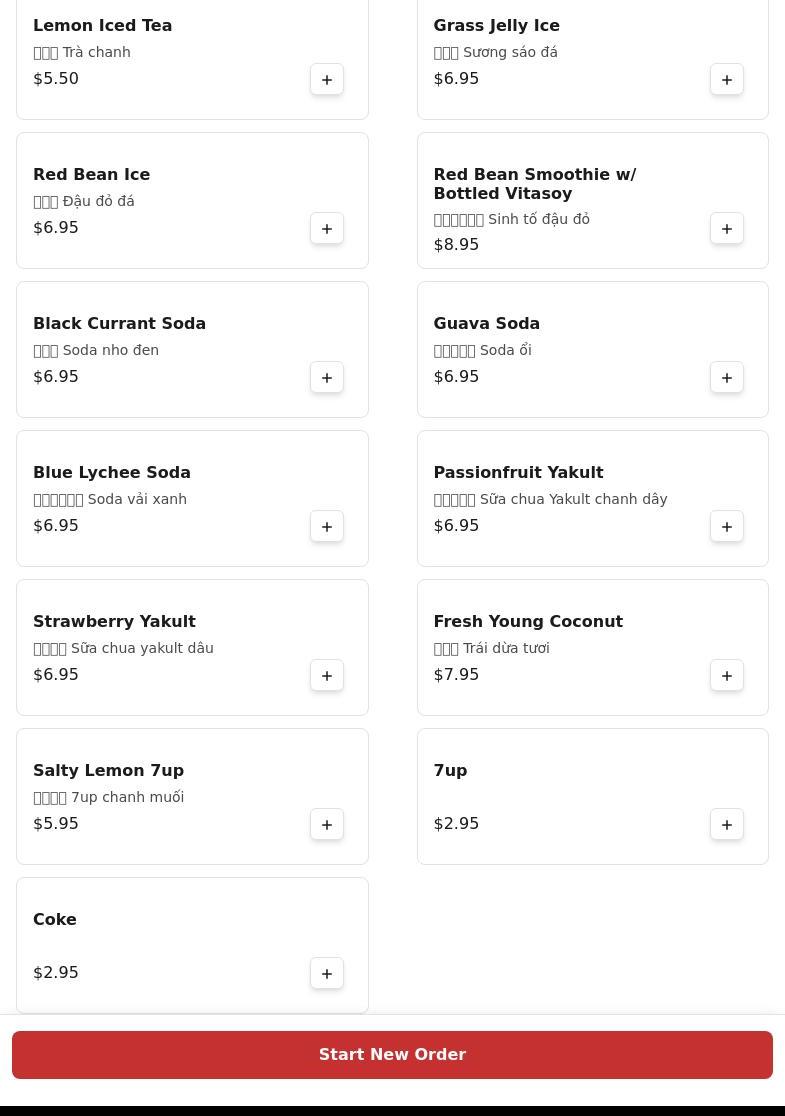
Task: Add Salty Lemon 7up to order
Action: point(327,825)
